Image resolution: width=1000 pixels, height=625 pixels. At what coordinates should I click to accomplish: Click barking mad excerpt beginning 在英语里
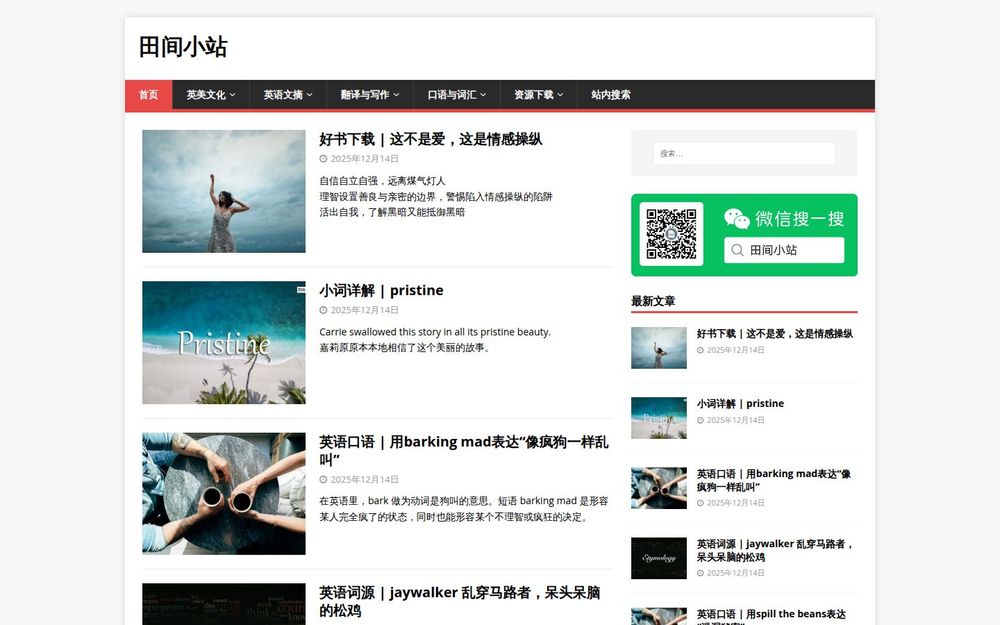(x=464, y=509)
